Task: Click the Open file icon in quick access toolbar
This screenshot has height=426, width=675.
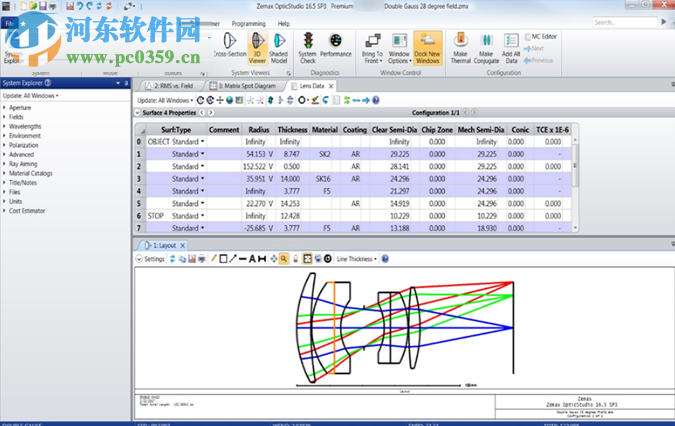Action: coord(33,6)
